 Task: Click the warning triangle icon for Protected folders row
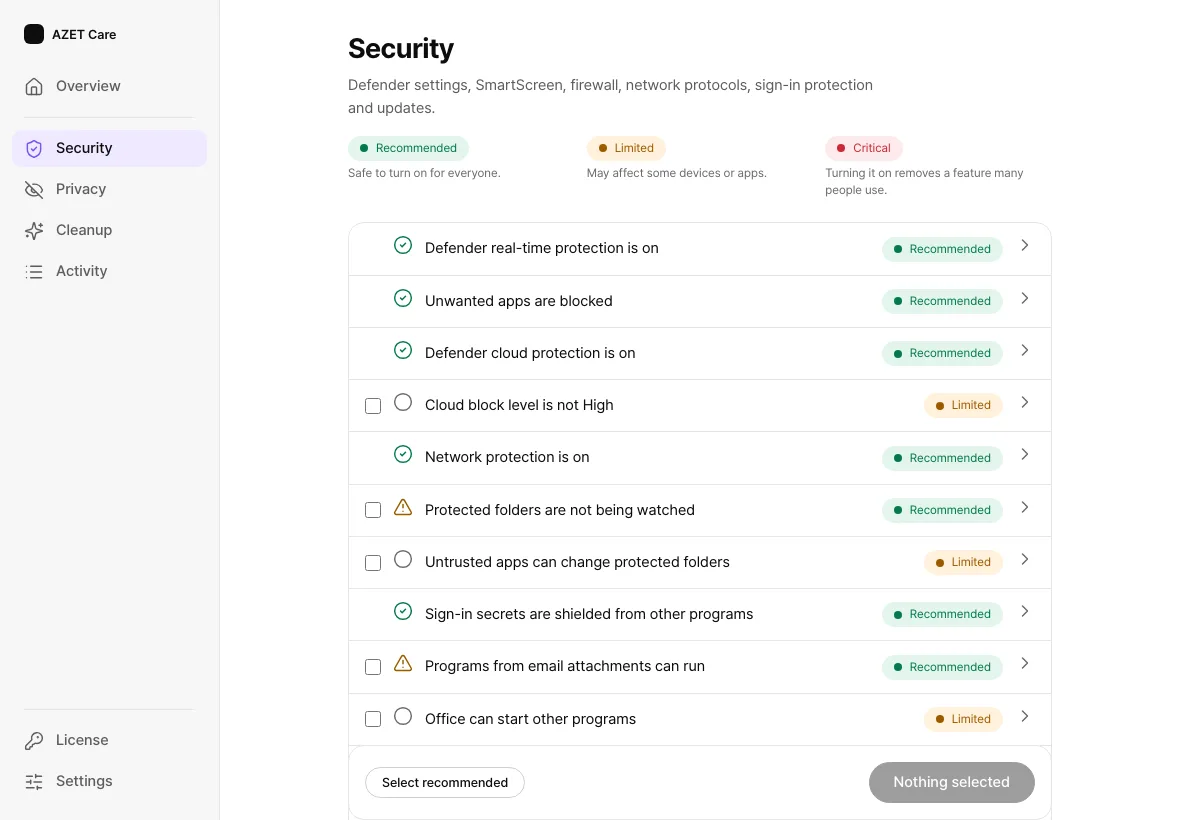click(403, 507)
